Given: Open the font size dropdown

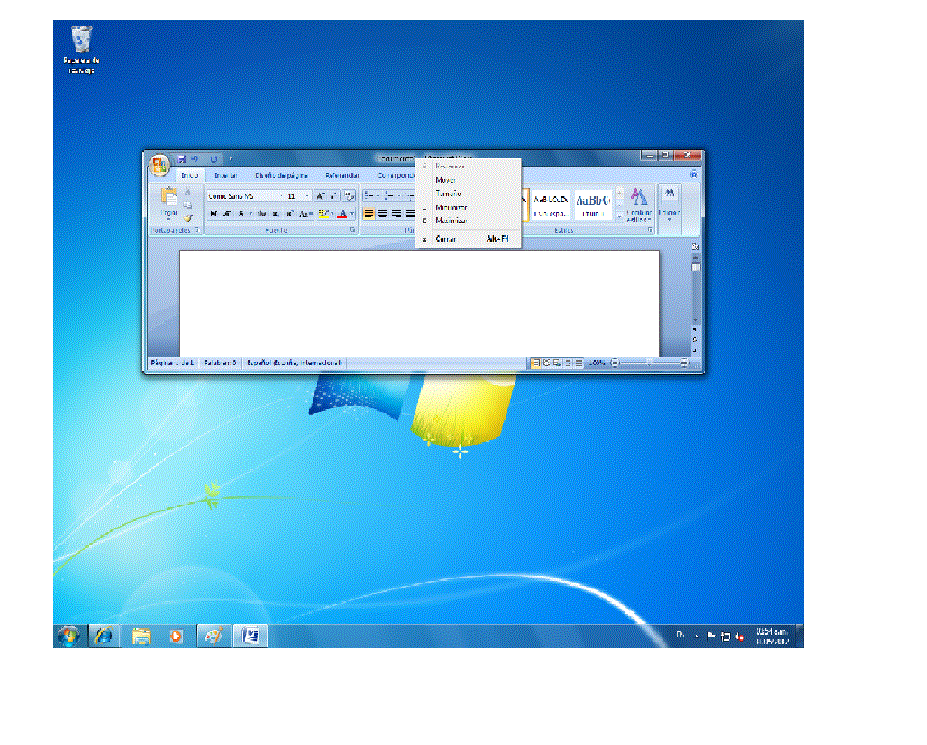Looking at the screenshot, I should pos(308,196).
